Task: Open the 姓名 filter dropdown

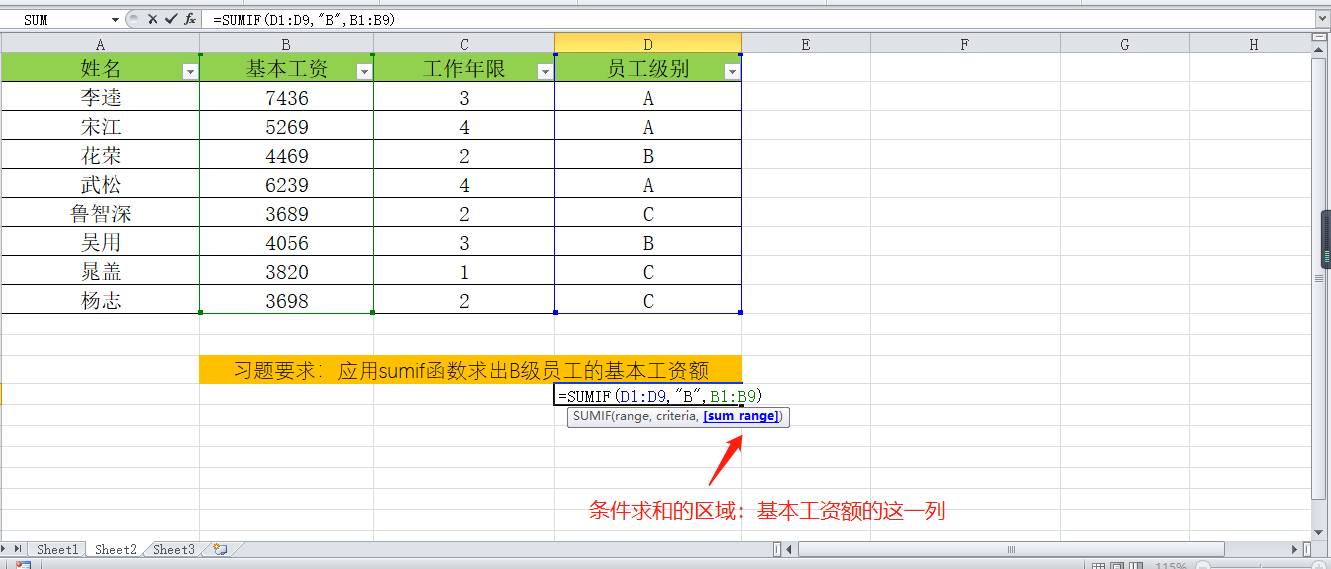Action: tap(190, 71)
